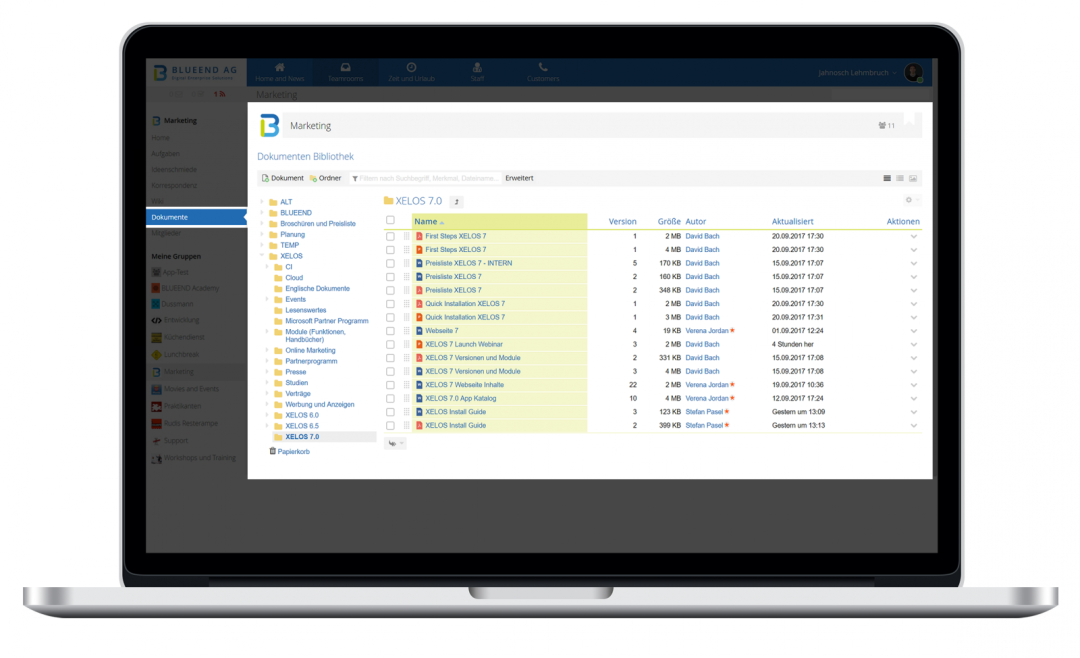The height and width of the screenshot is (658, 1080).
Task: Collapse the XELOS folder tree node
Action: tap(262, 256)
